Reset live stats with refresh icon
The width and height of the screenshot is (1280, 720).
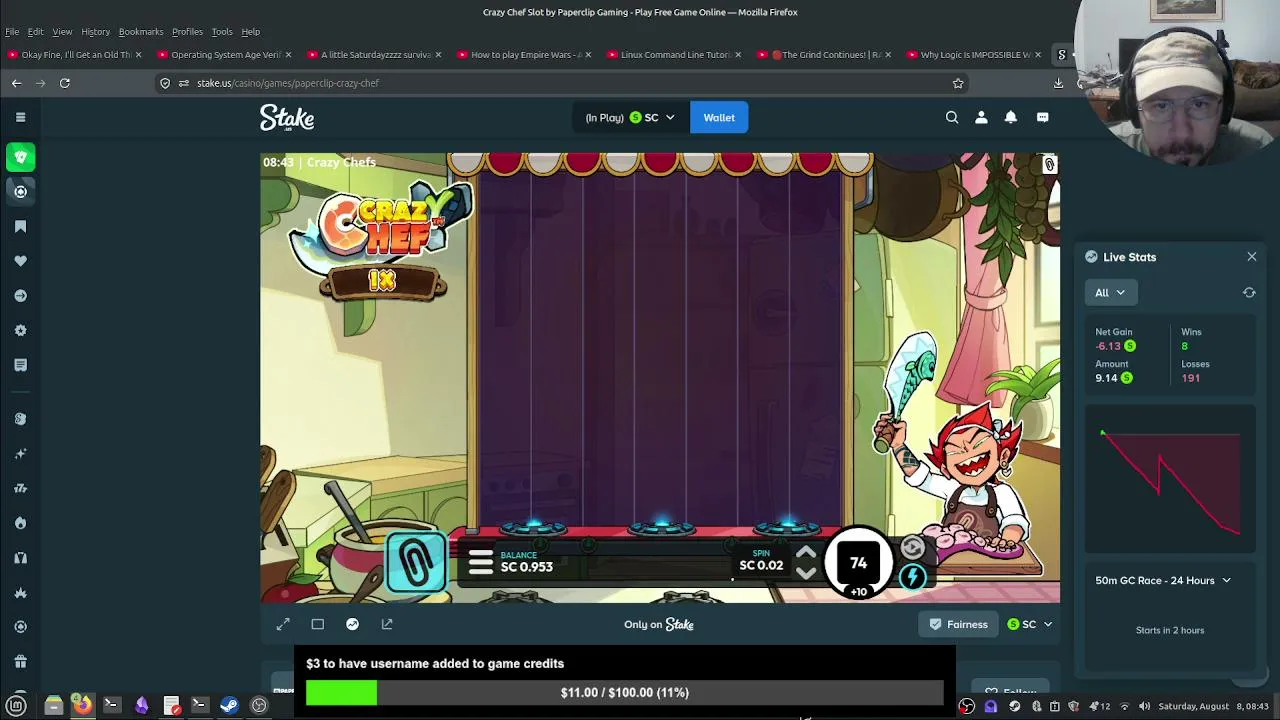point(1249,293)
